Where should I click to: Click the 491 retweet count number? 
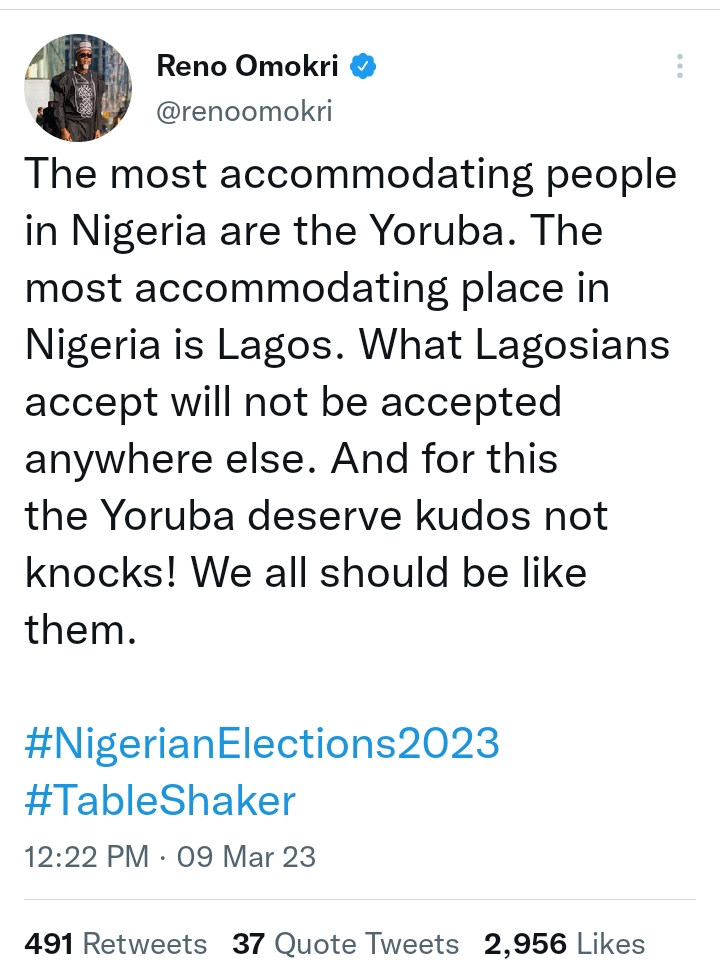click(49, 943)
